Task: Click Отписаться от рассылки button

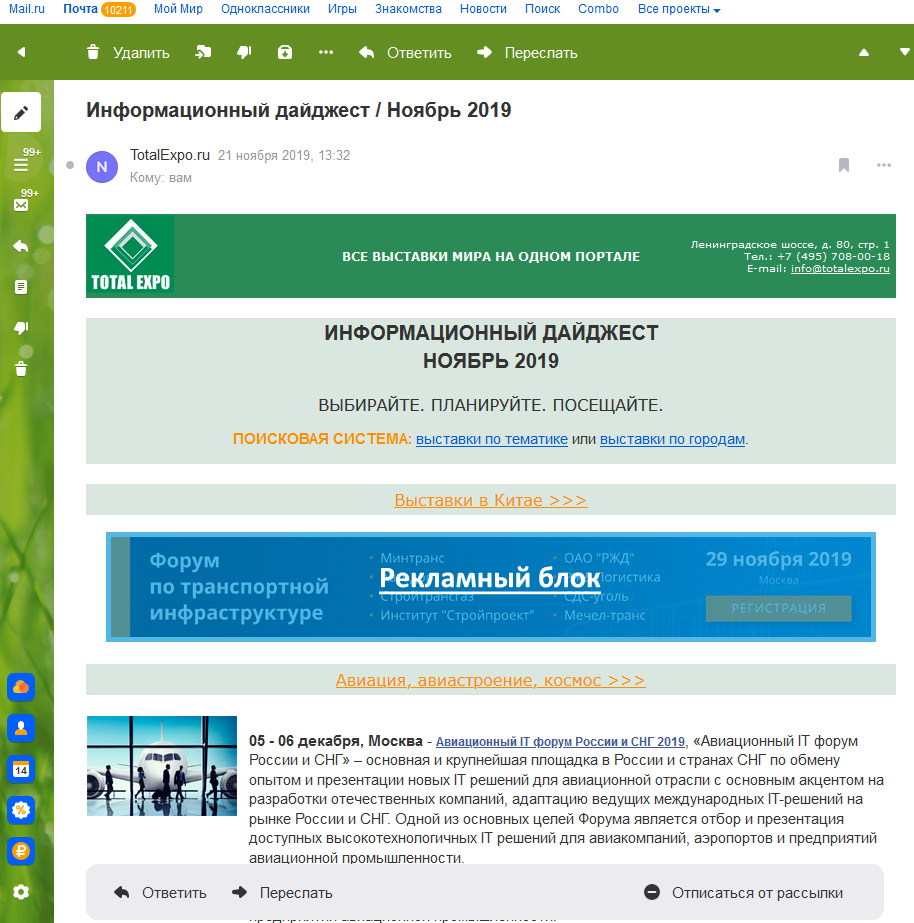Action: point(745,893)
